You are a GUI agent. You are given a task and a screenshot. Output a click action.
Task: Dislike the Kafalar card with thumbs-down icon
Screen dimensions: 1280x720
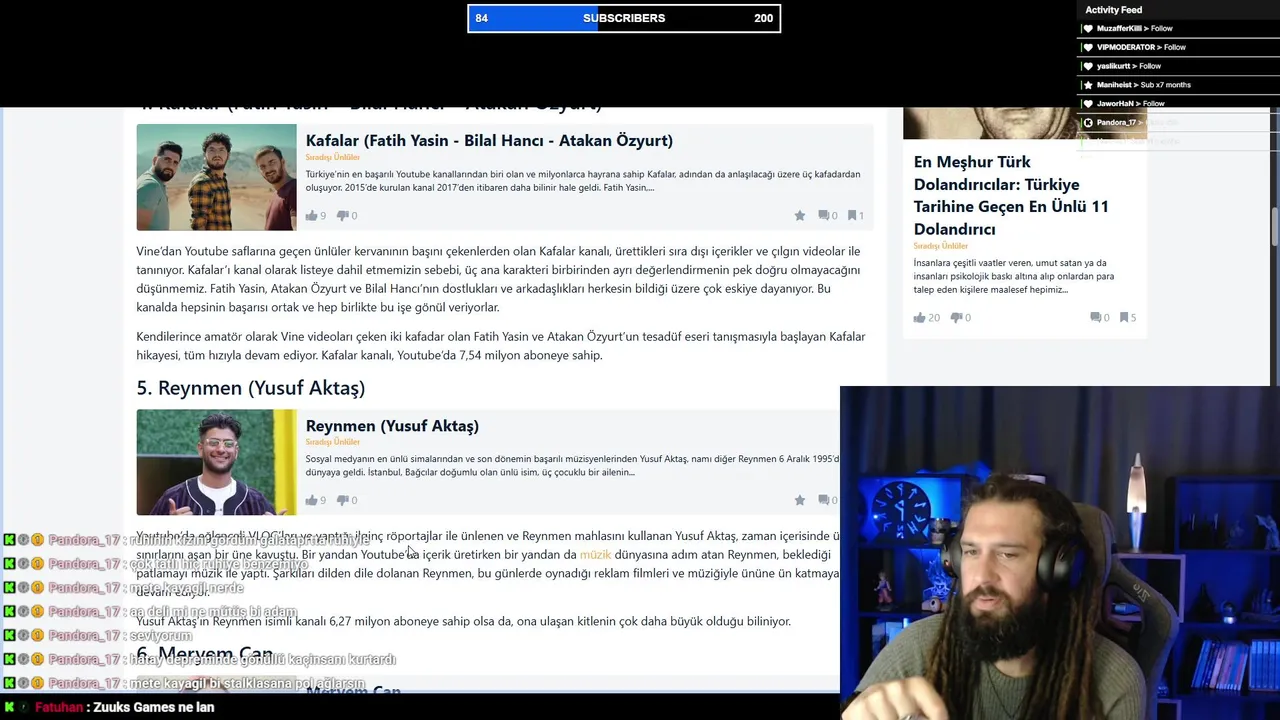point(343,215)
